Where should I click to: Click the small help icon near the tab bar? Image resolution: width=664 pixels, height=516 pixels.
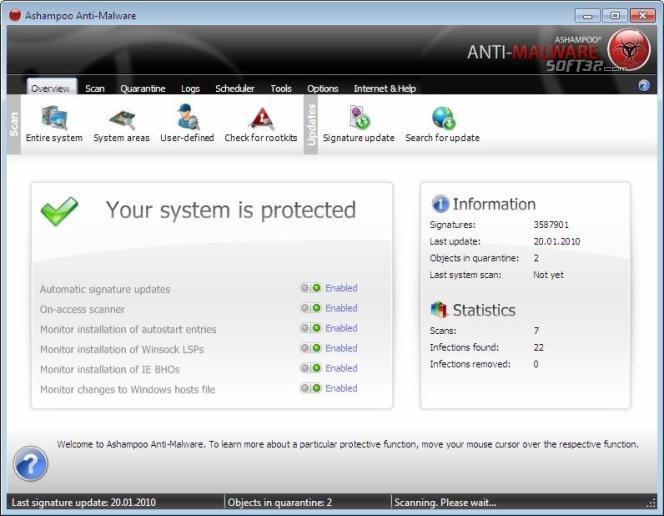644,86
